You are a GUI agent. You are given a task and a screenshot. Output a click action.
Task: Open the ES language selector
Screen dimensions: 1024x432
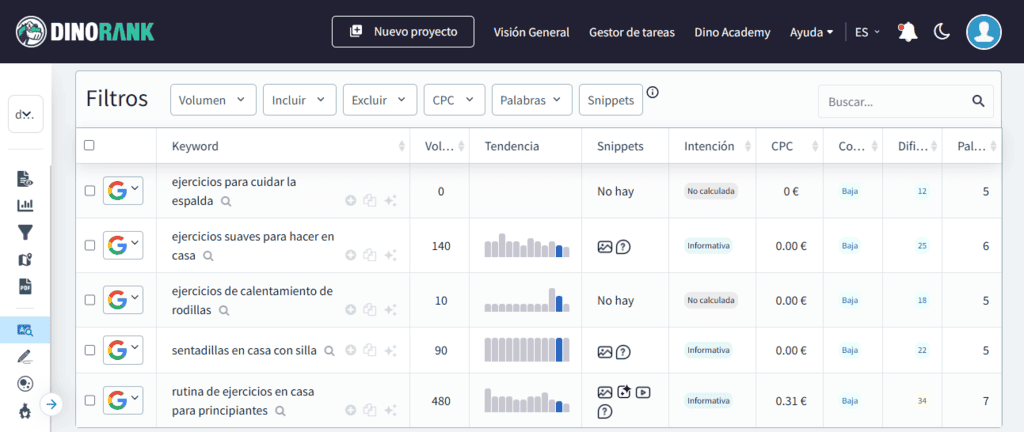(866, 32)
